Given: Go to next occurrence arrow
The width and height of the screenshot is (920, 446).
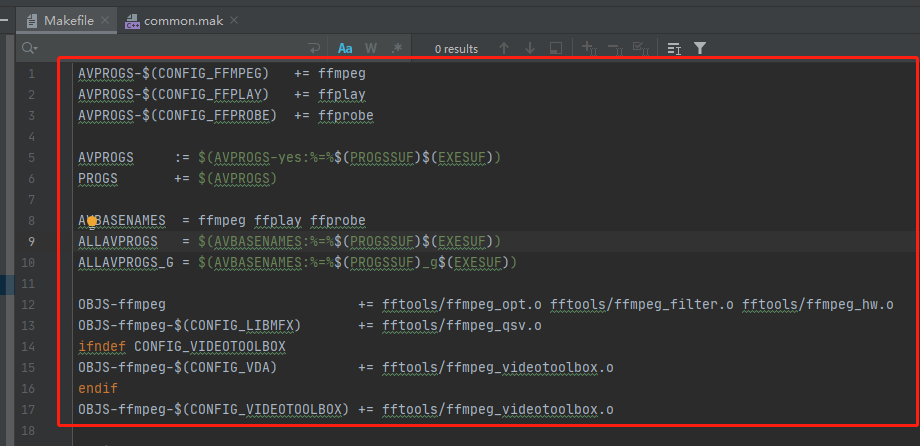Looking at the screenshot, I should click(x=529, y=48).
